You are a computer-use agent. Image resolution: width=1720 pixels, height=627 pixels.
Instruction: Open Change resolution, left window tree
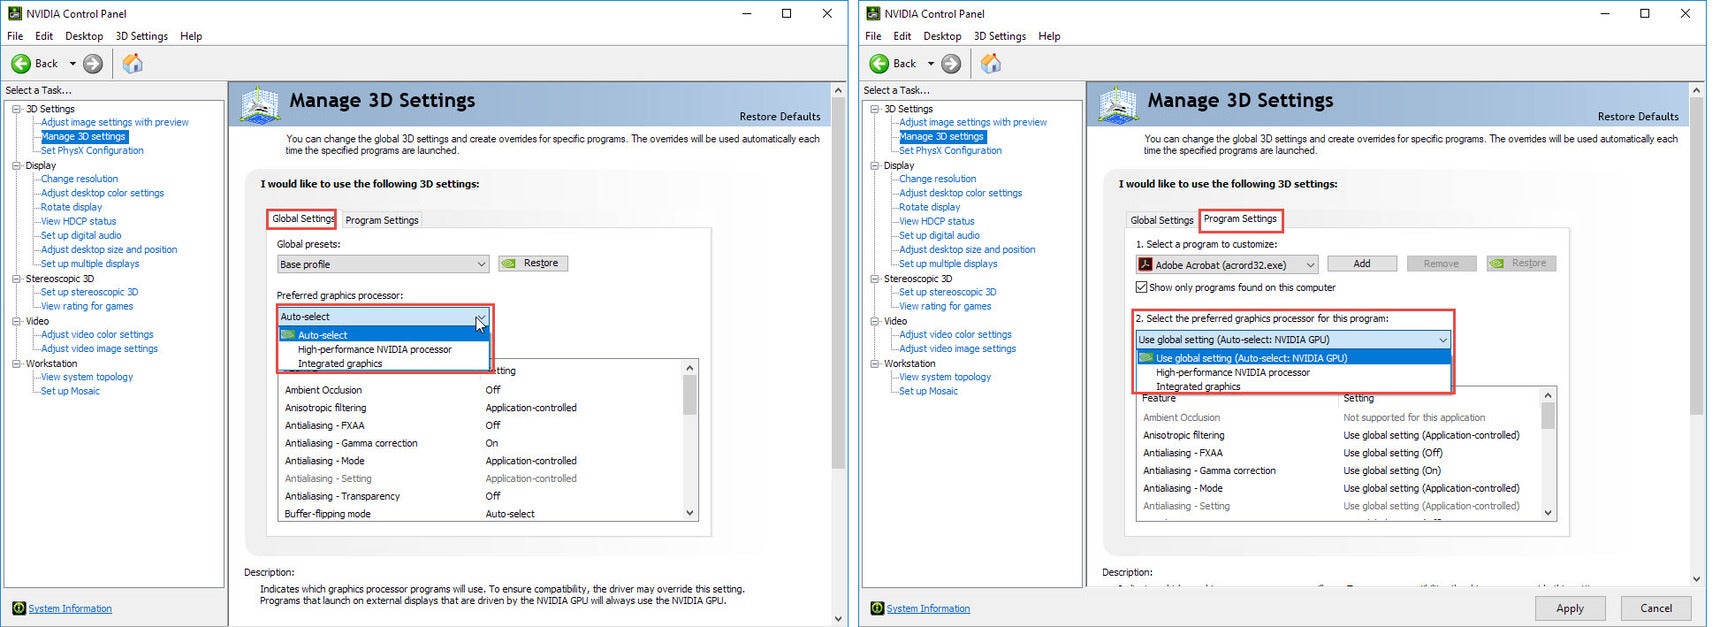(x=79, y=179)
